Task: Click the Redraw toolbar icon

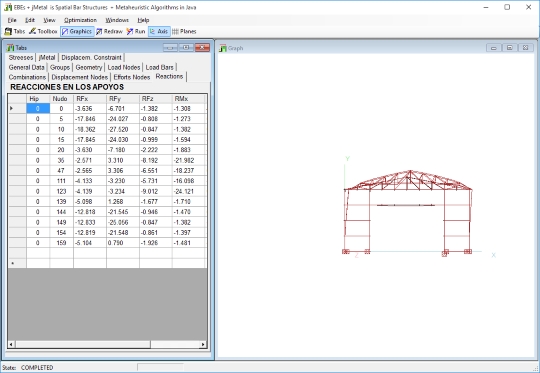Action: pyautogui.click(x=109, y=31)
